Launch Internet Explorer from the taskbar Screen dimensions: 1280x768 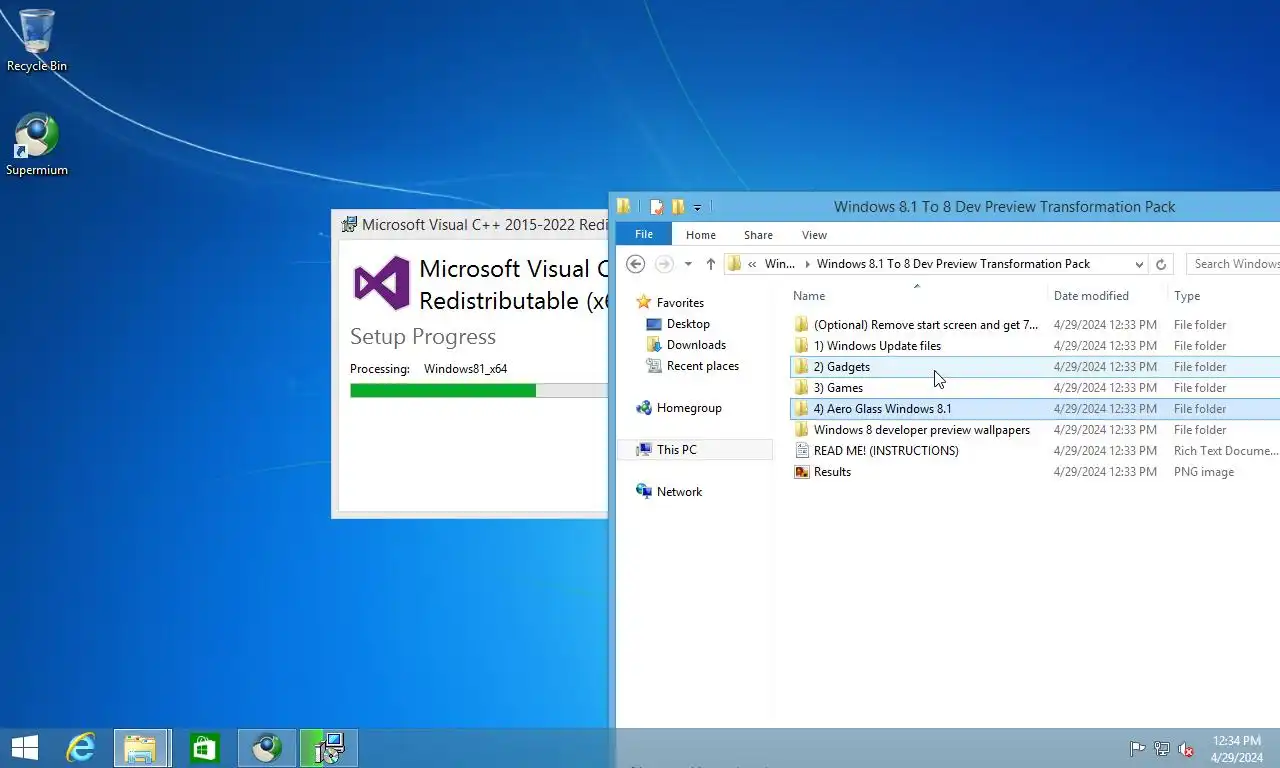coord(81,748)
